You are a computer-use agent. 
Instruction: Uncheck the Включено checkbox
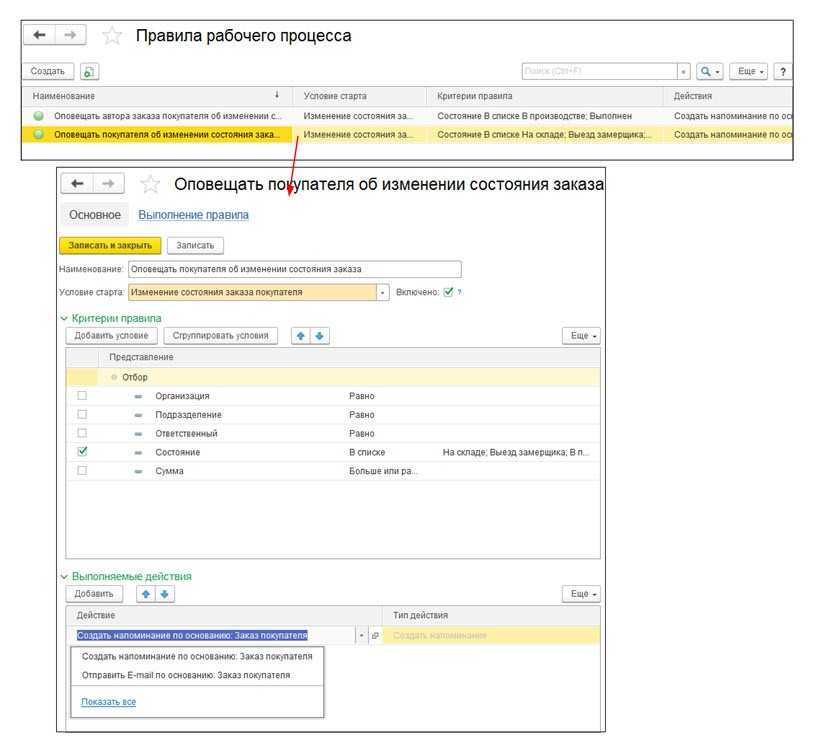[448, 292]
